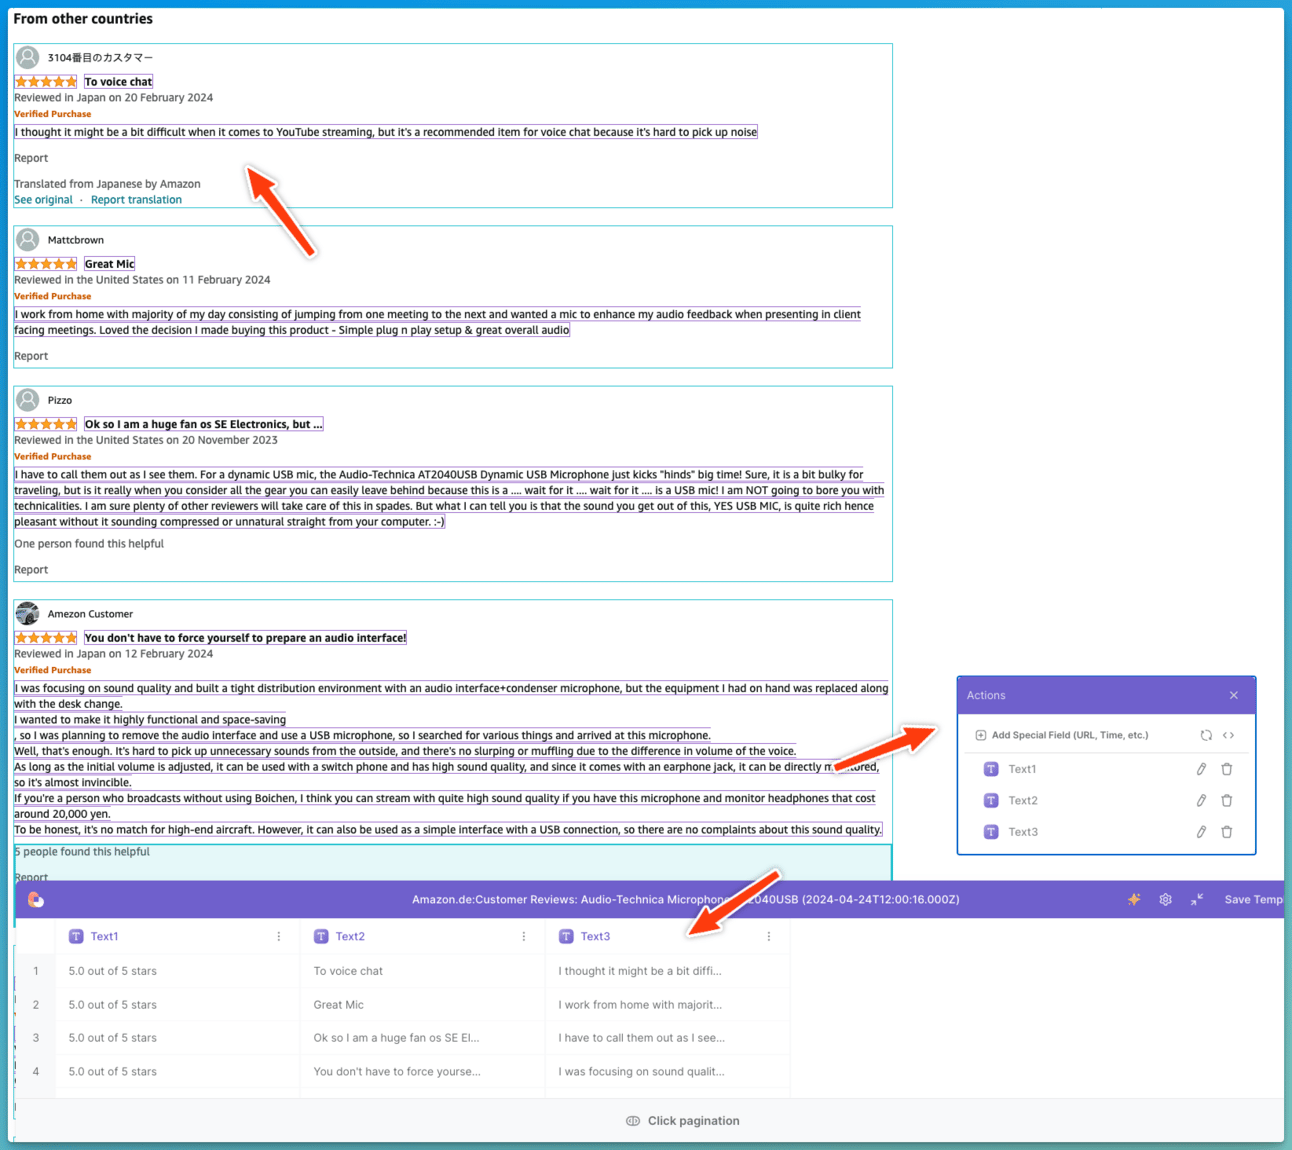Click Pizzo's profile avatar

(x=28, y=400)
